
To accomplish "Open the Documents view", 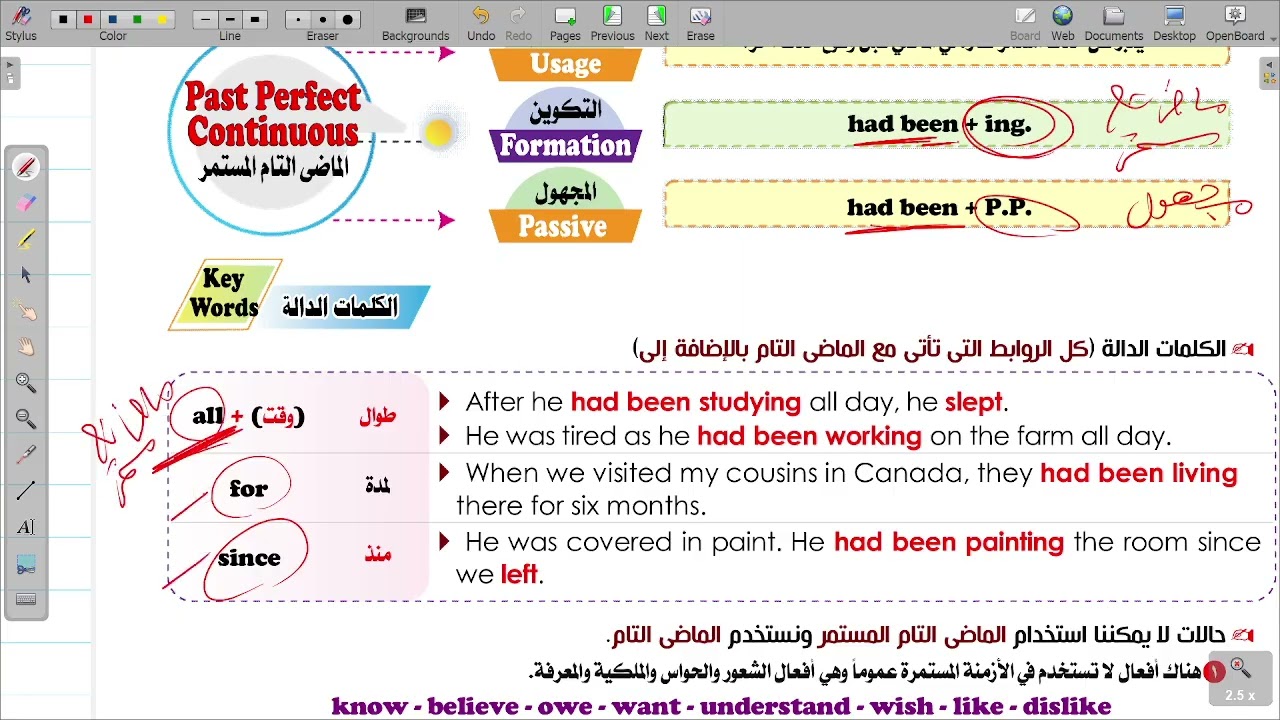I will click(1114, 23).
